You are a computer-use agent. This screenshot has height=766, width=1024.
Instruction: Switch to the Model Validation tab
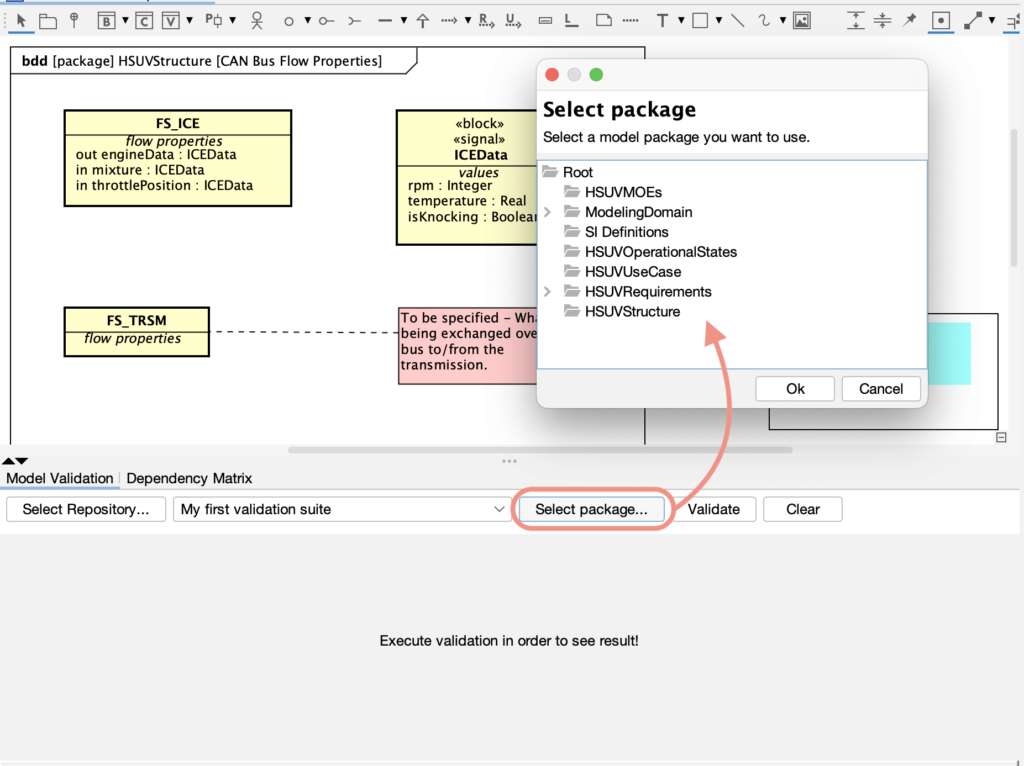60,478
